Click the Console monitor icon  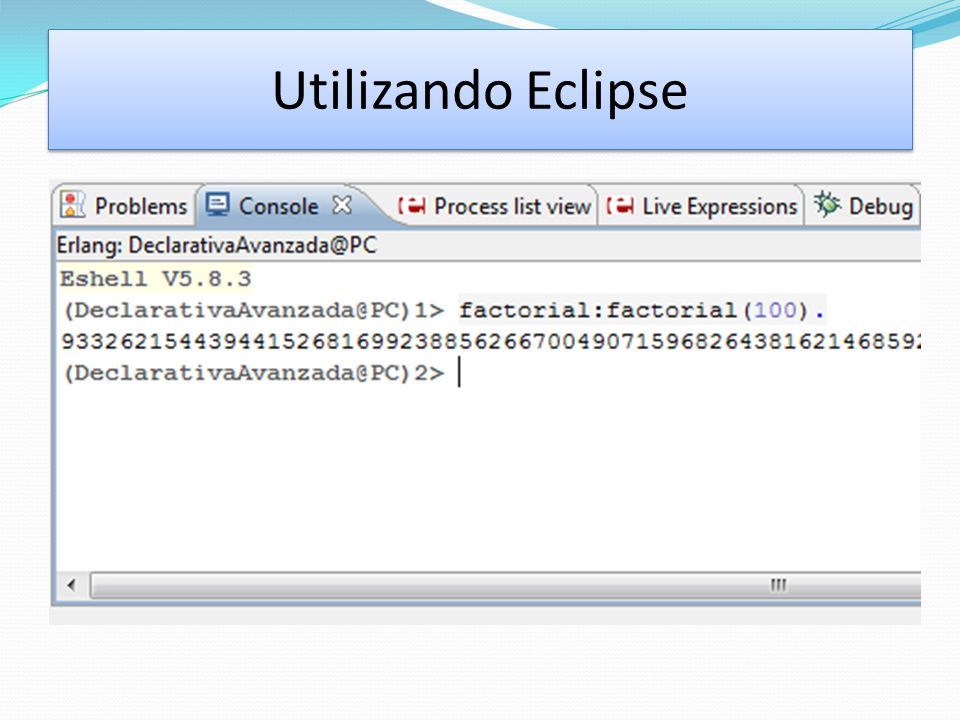coord(217,204)
